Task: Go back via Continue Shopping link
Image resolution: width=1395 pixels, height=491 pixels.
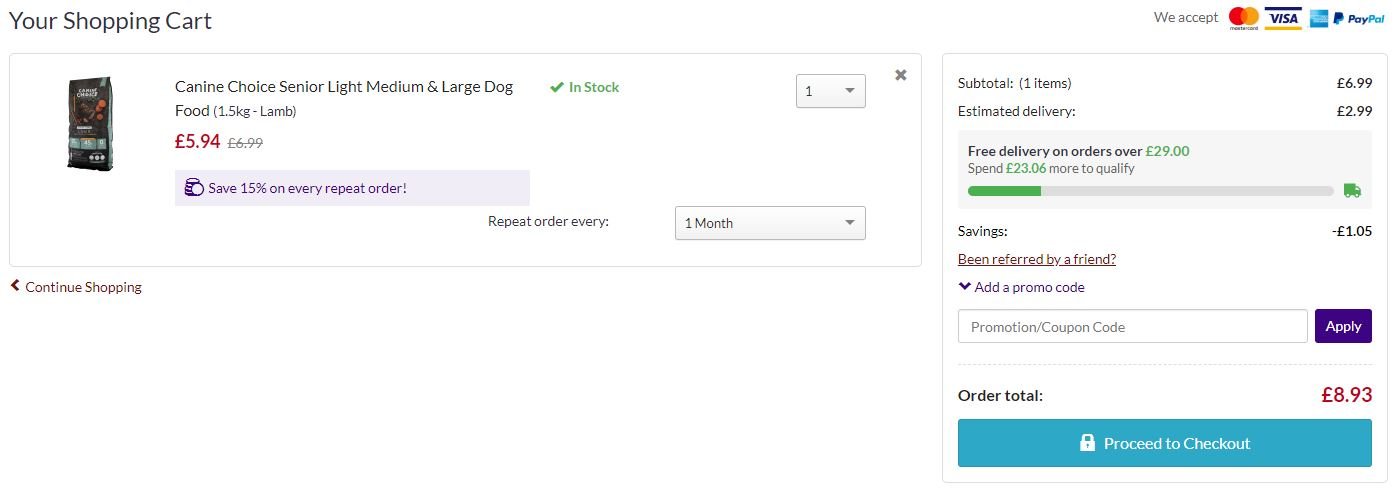Action: 83,287
